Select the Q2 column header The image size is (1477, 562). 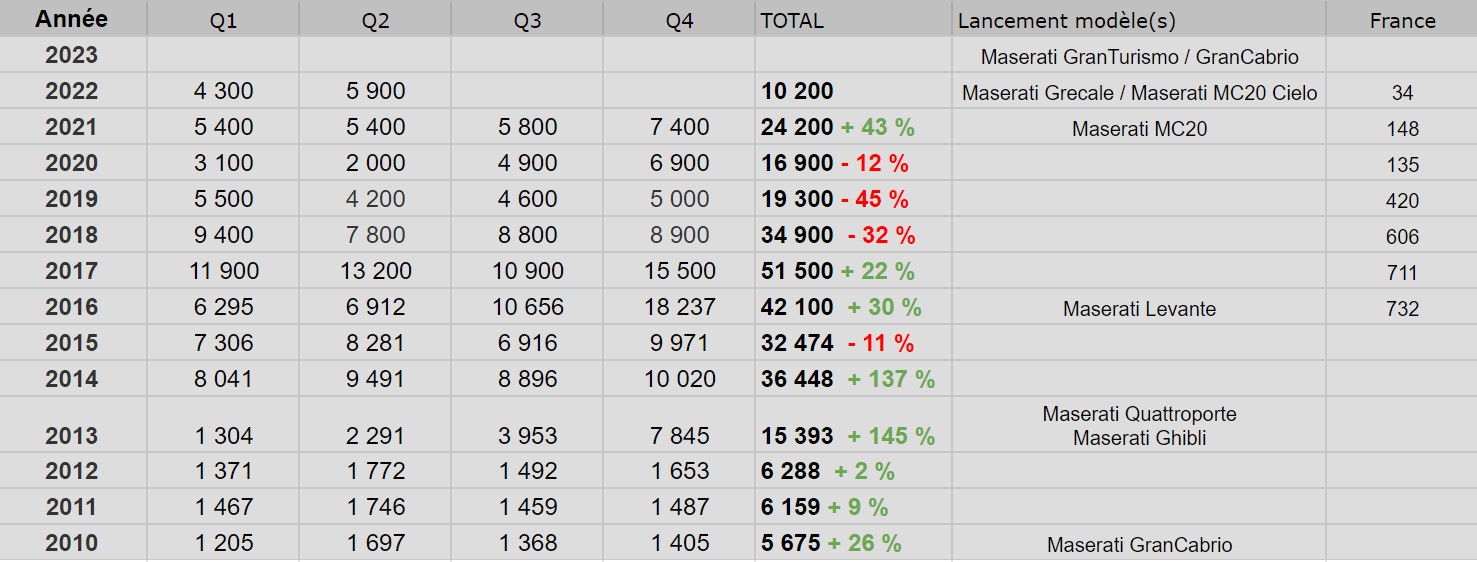pos(375,20)
